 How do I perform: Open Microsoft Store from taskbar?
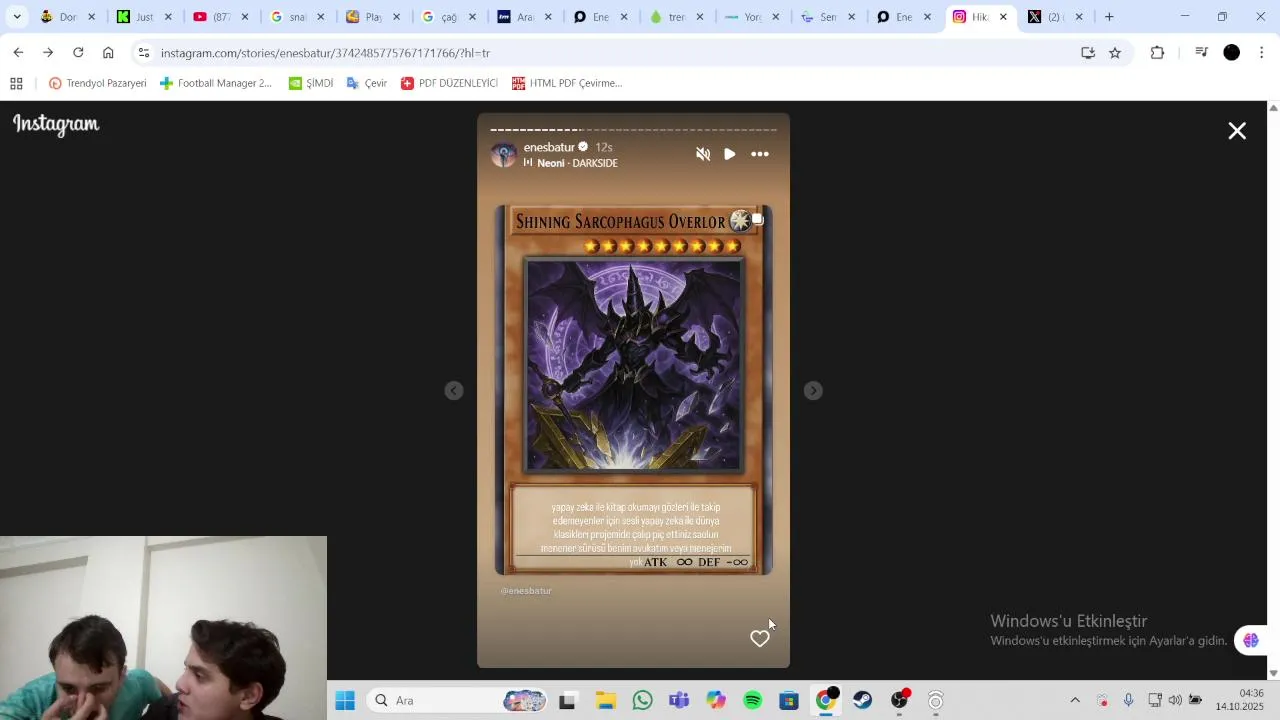pos(789,701)
